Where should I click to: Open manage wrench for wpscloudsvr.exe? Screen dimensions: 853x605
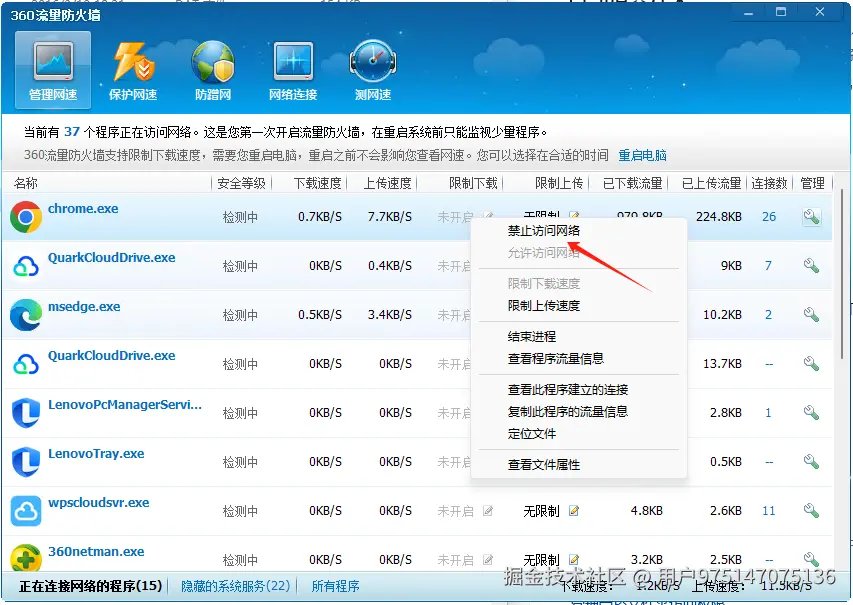tap(812, 510)
